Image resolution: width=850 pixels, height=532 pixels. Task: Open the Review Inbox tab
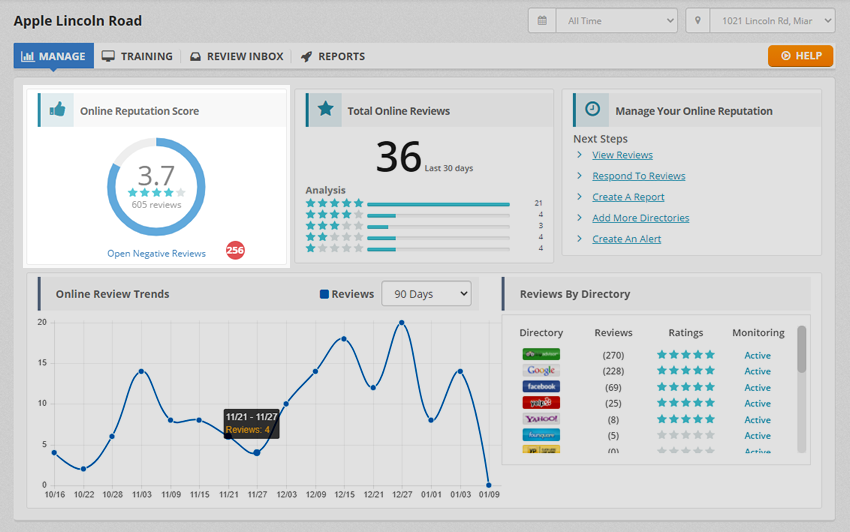236,57
